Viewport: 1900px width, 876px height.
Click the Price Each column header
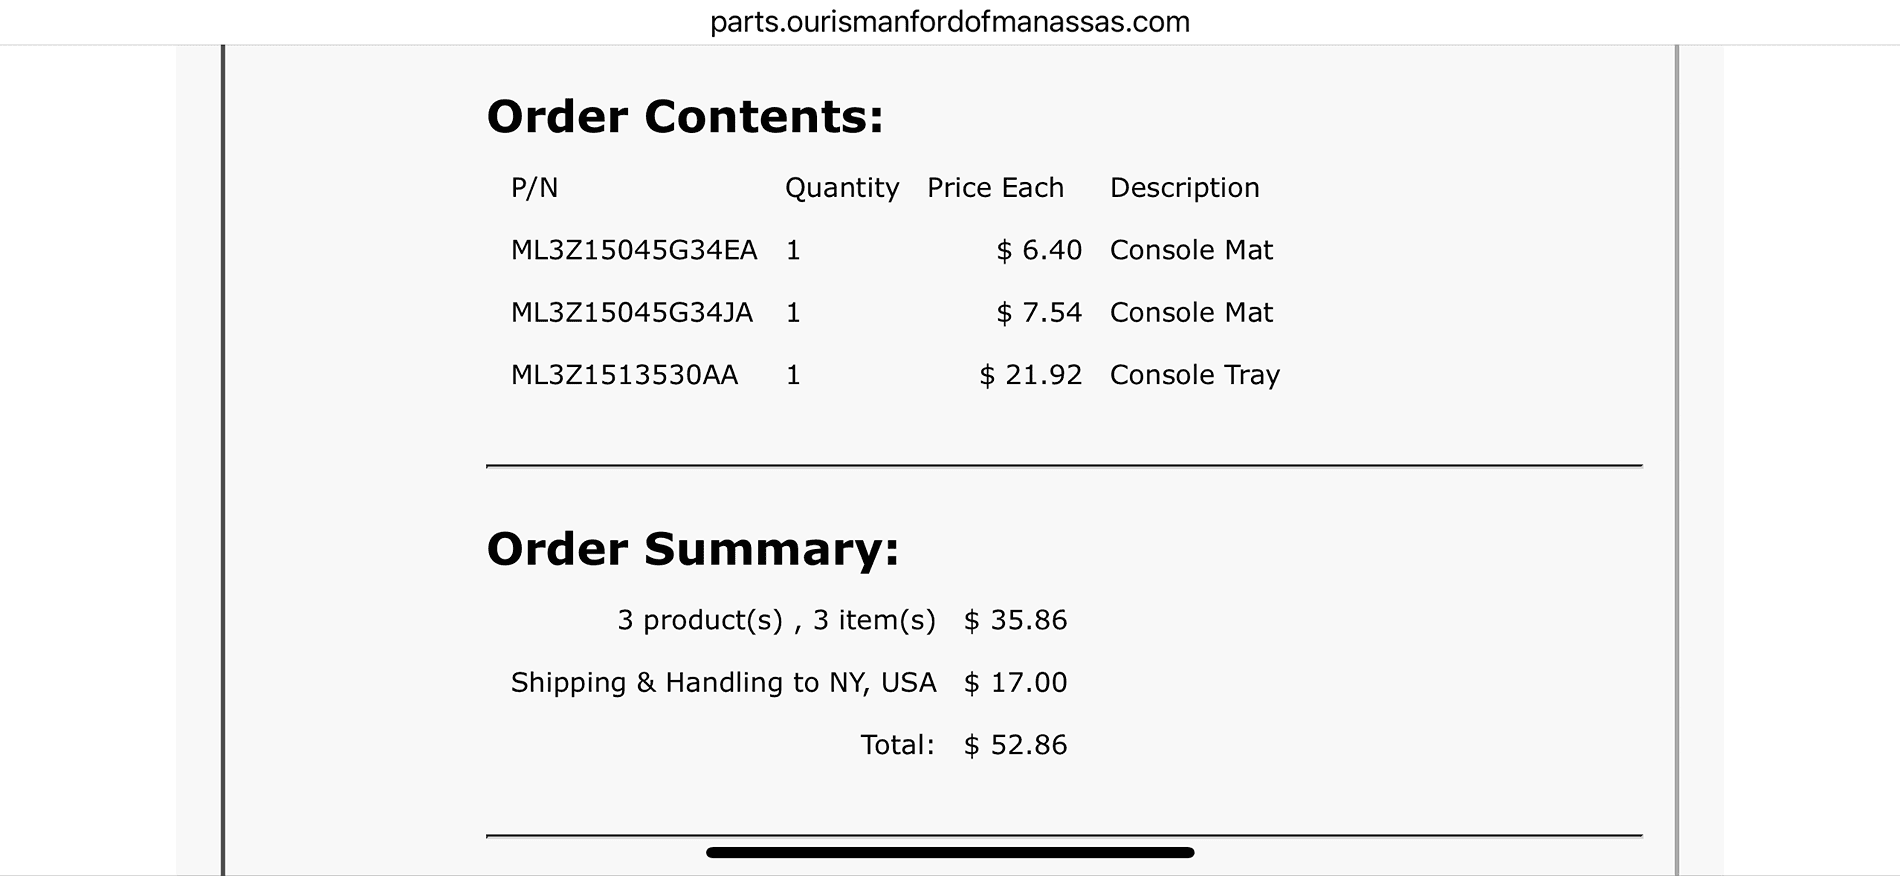995,188
